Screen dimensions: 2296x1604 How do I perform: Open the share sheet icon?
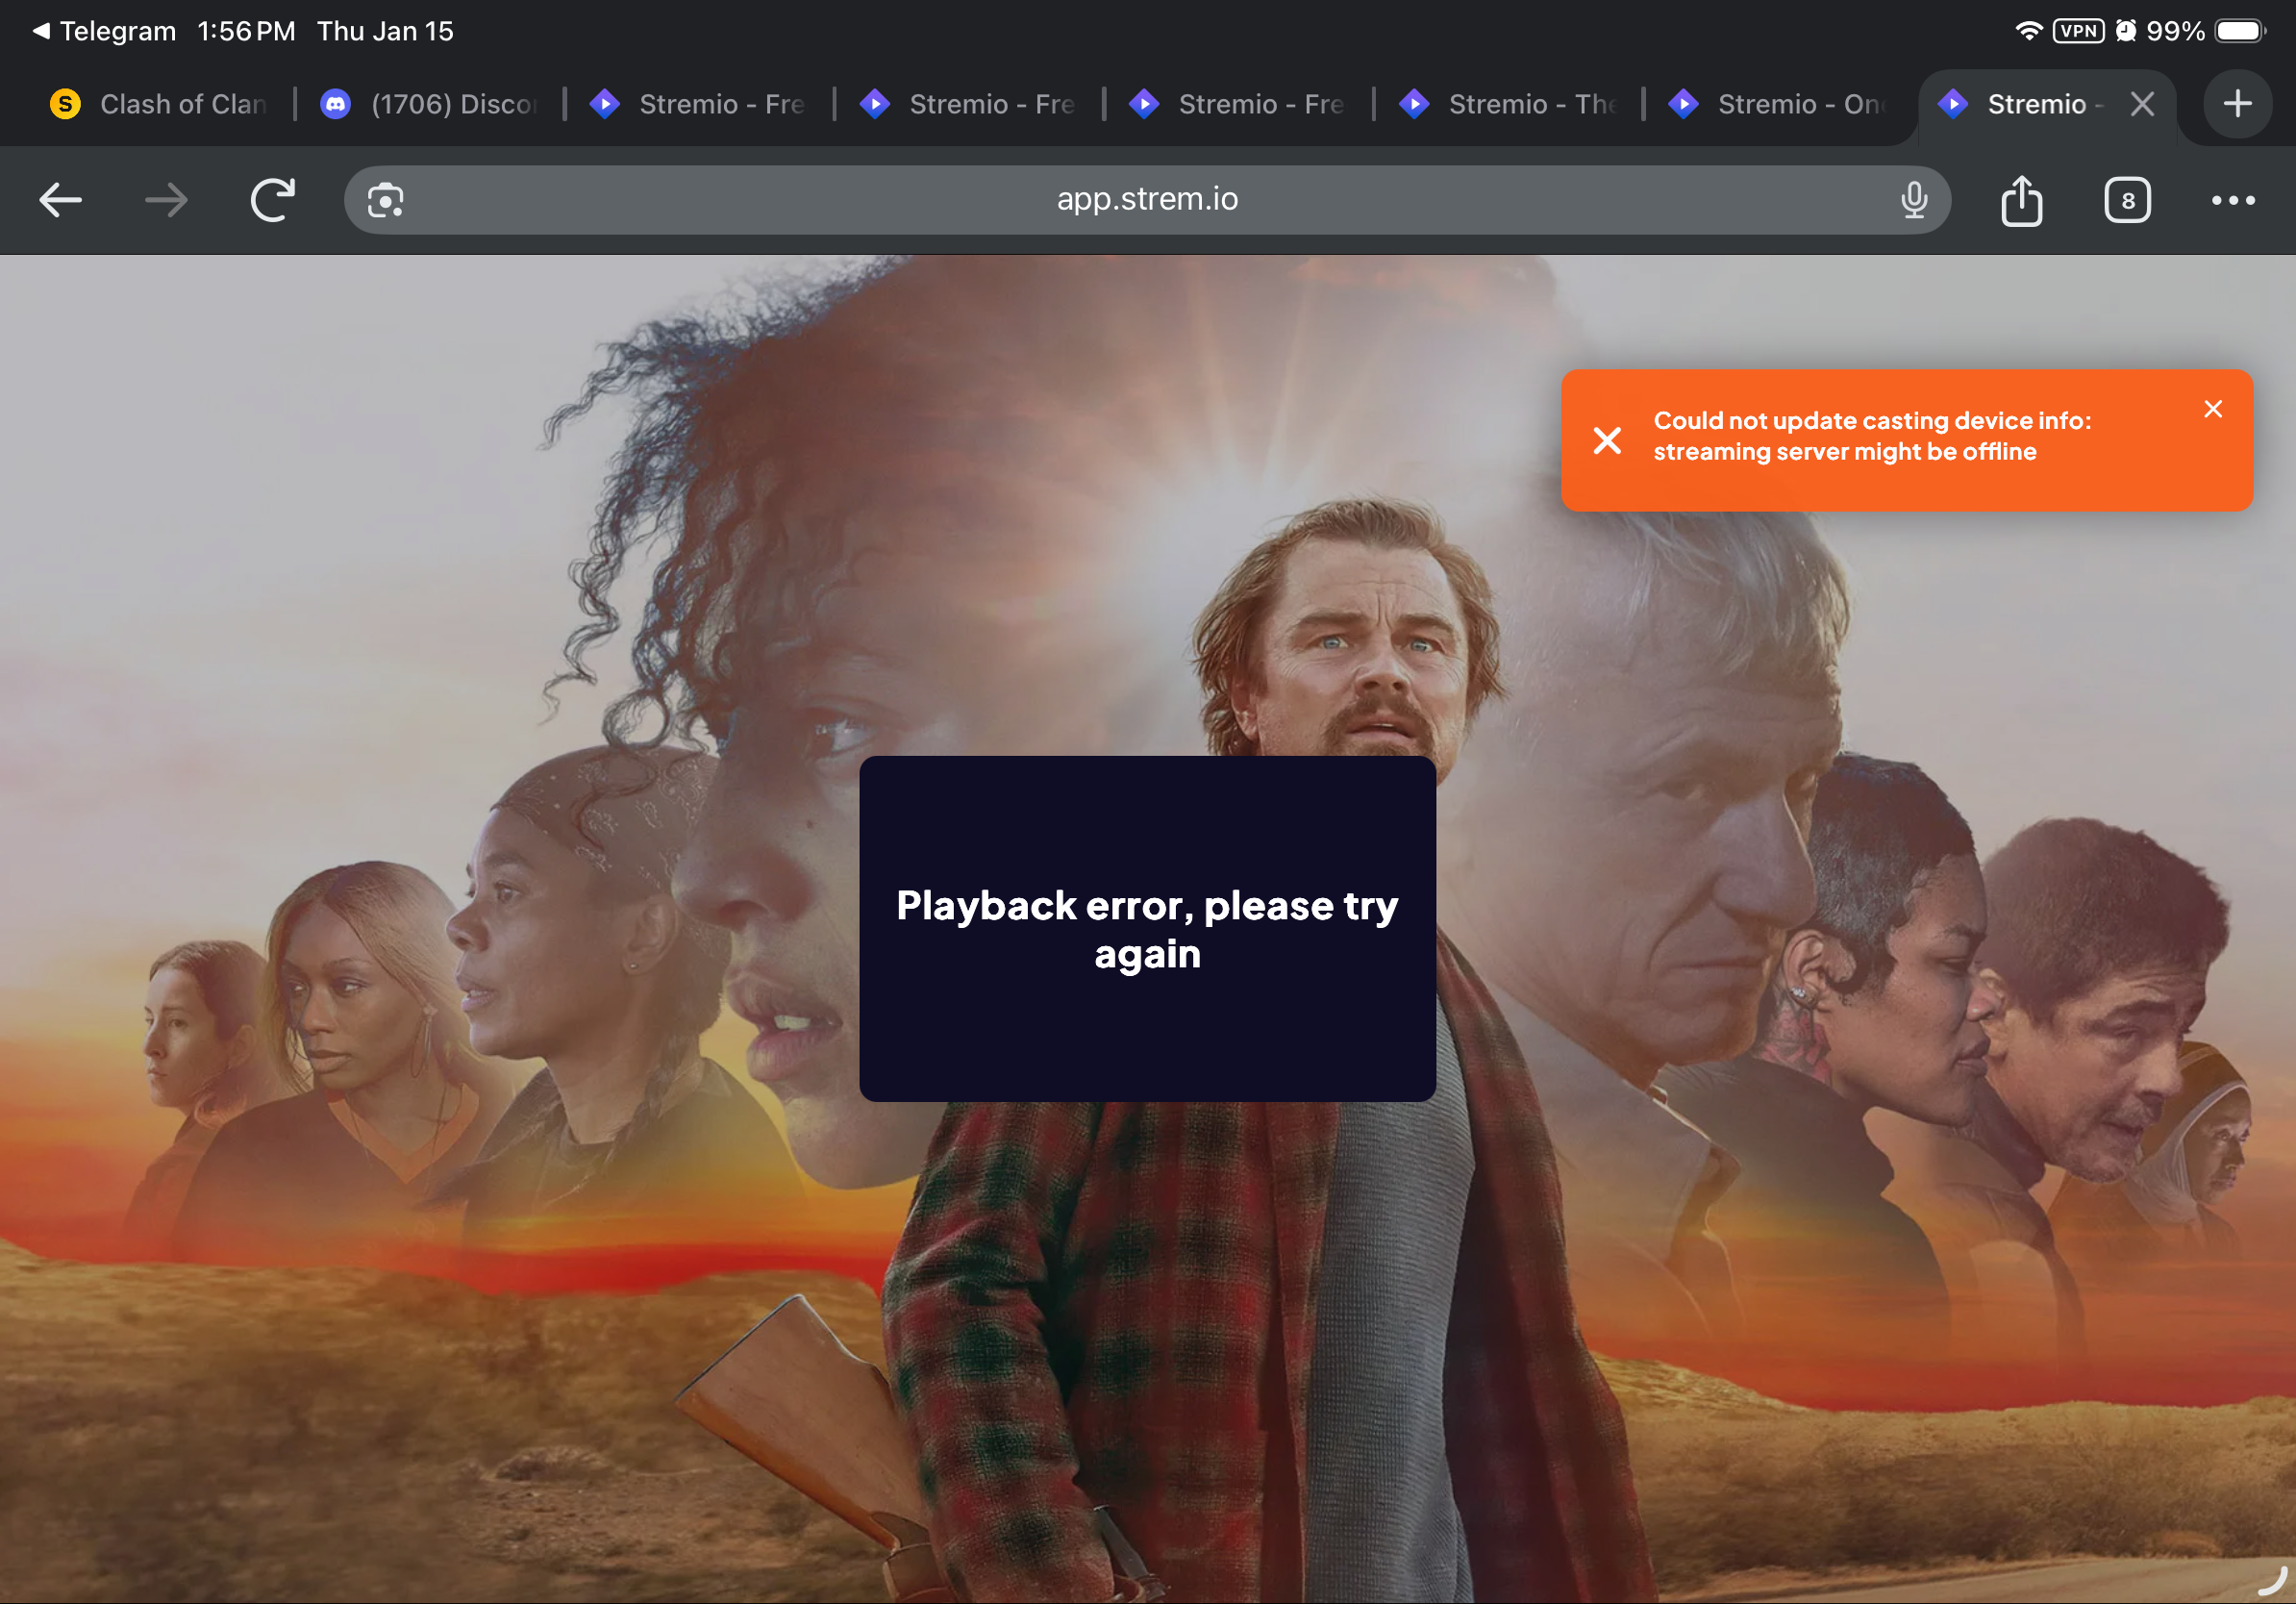(x=2021, y=200)
